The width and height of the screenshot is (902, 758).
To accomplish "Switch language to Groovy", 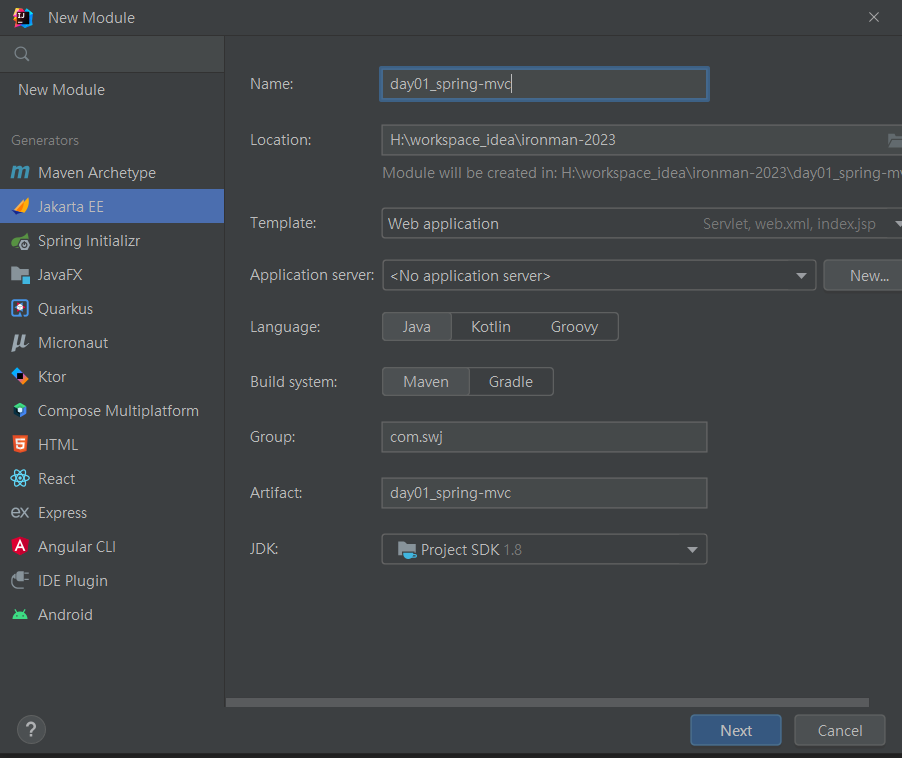I will pyautogui.click(x=574, y=327).
